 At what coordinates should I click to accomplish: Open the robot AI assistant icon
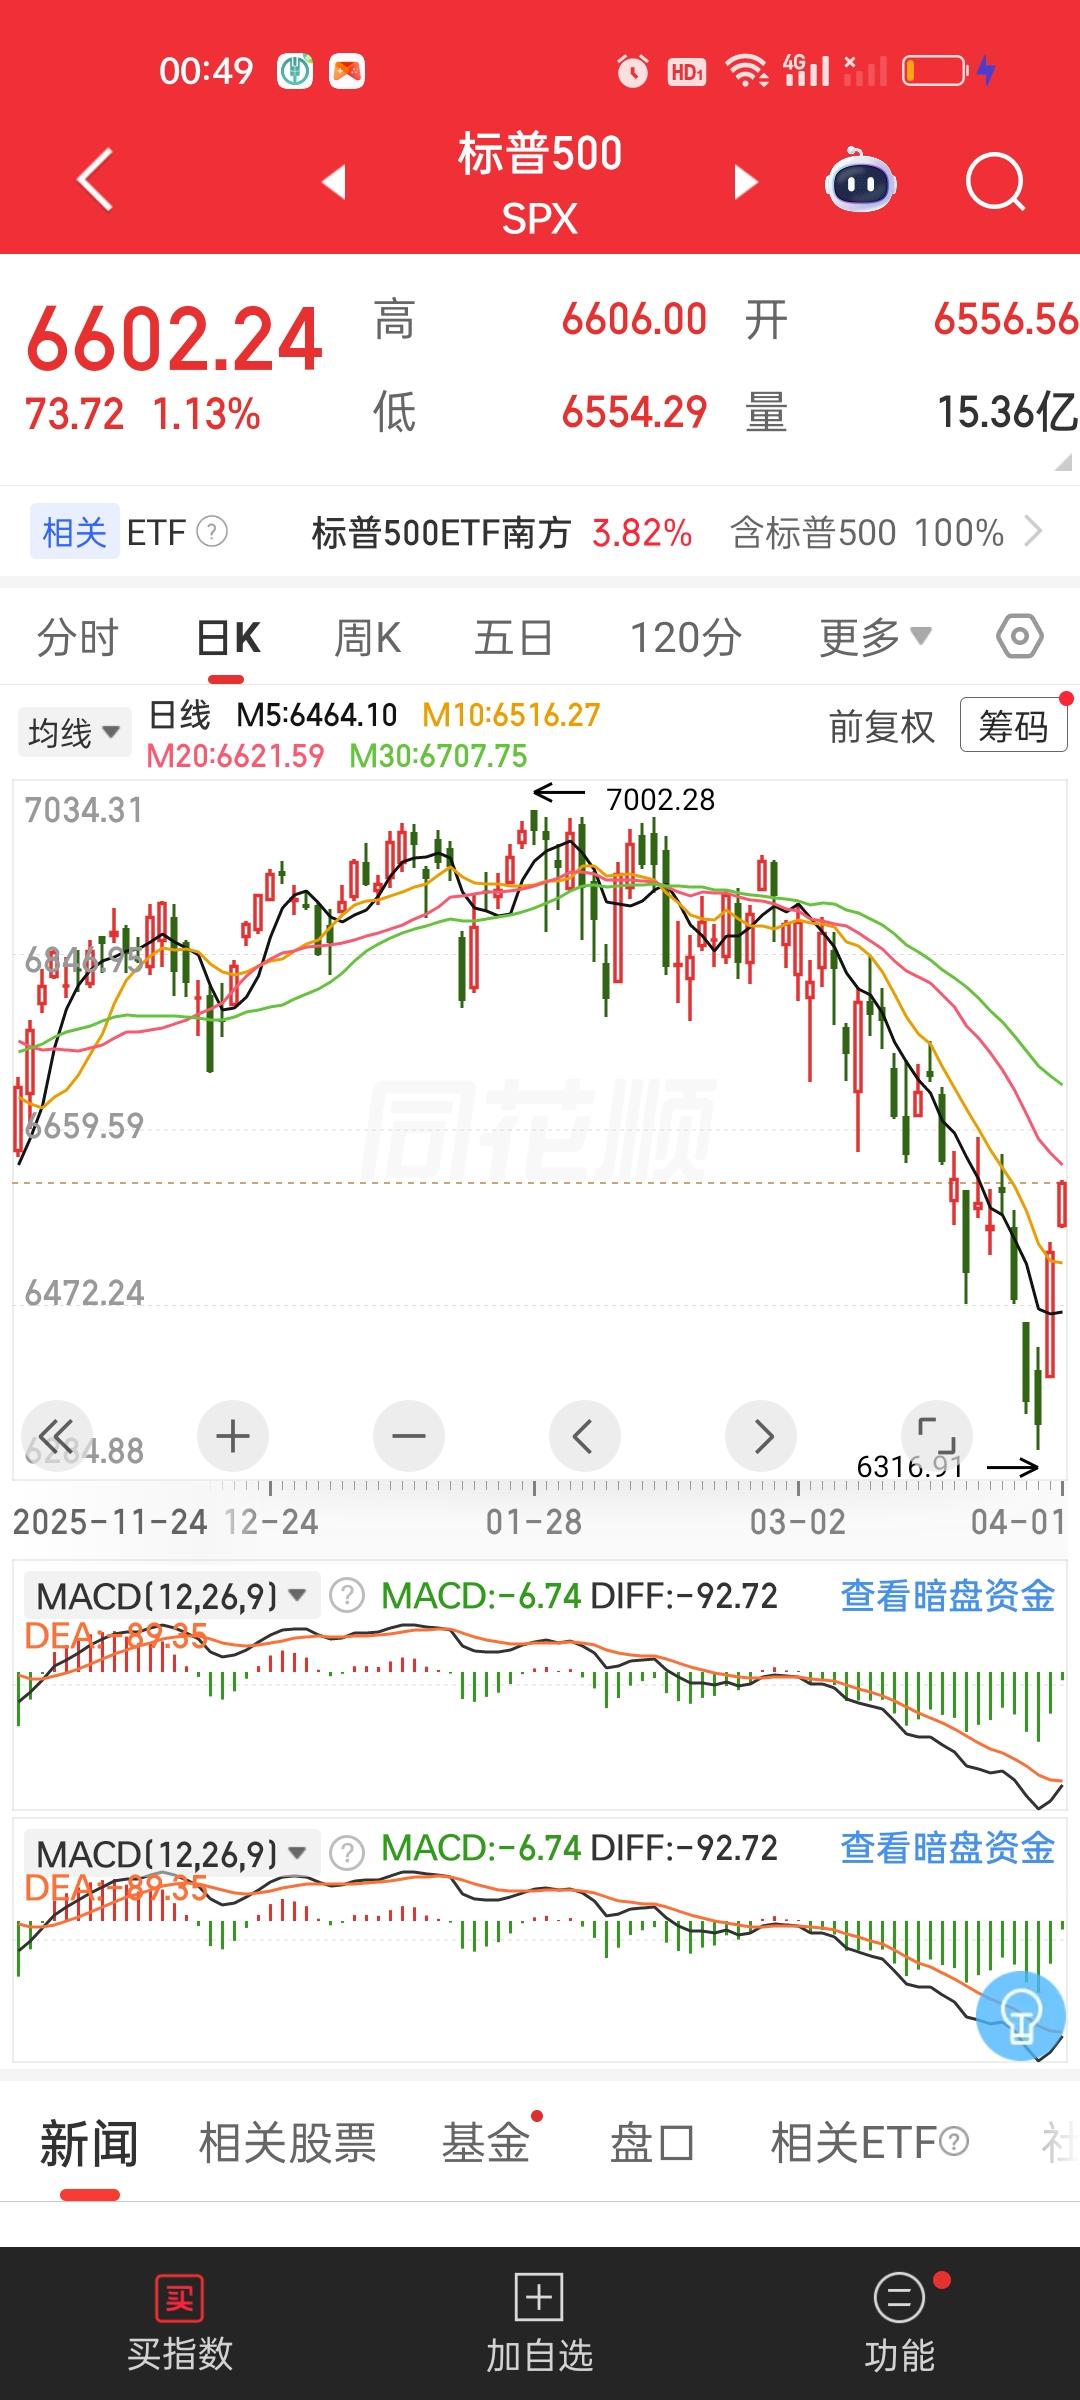pyautogui.click(x=860, y=180)
